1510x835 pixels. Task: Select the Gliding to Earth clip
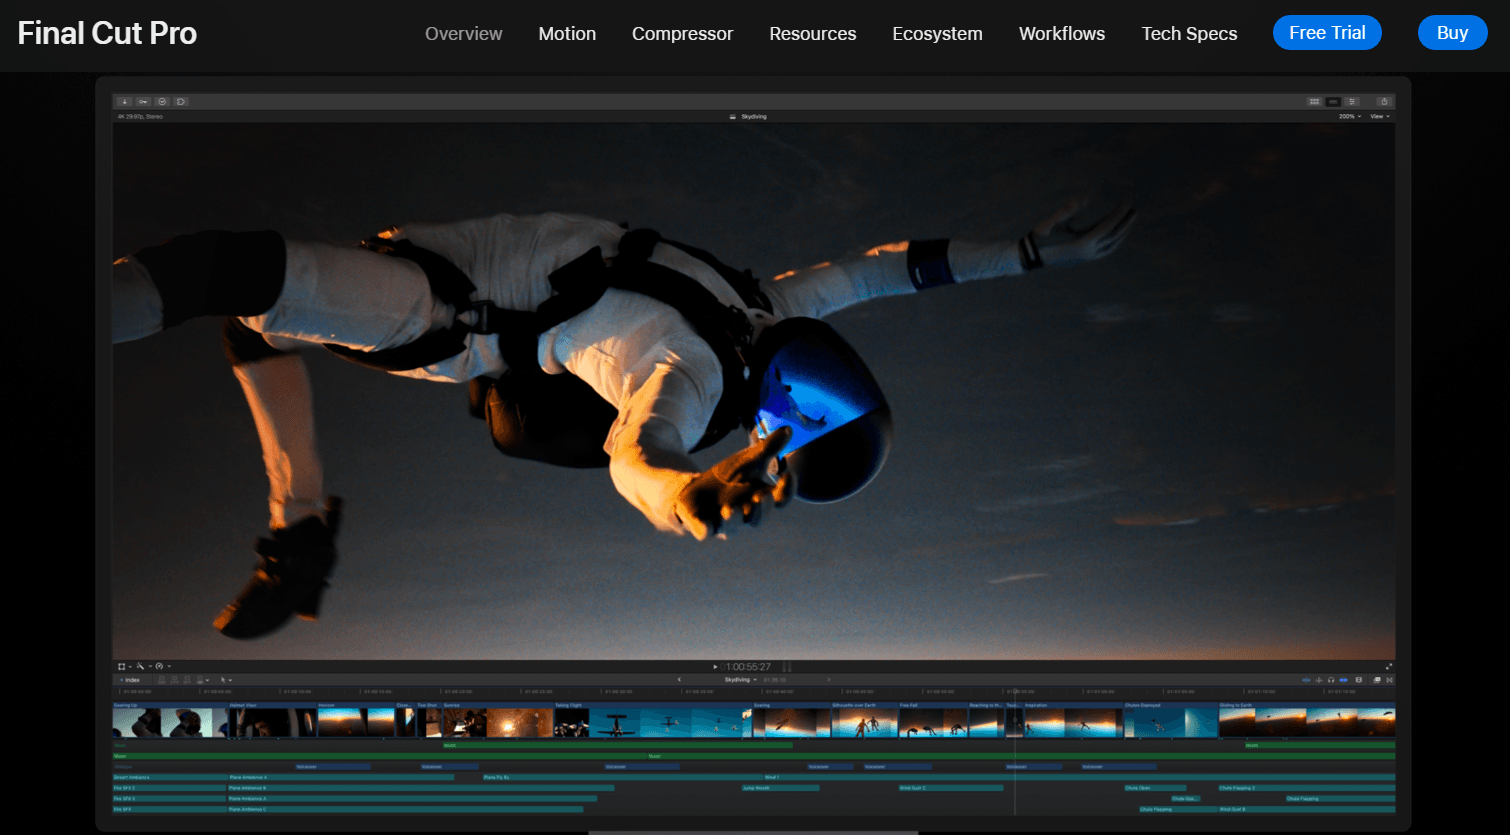[x=1307, y=721]
